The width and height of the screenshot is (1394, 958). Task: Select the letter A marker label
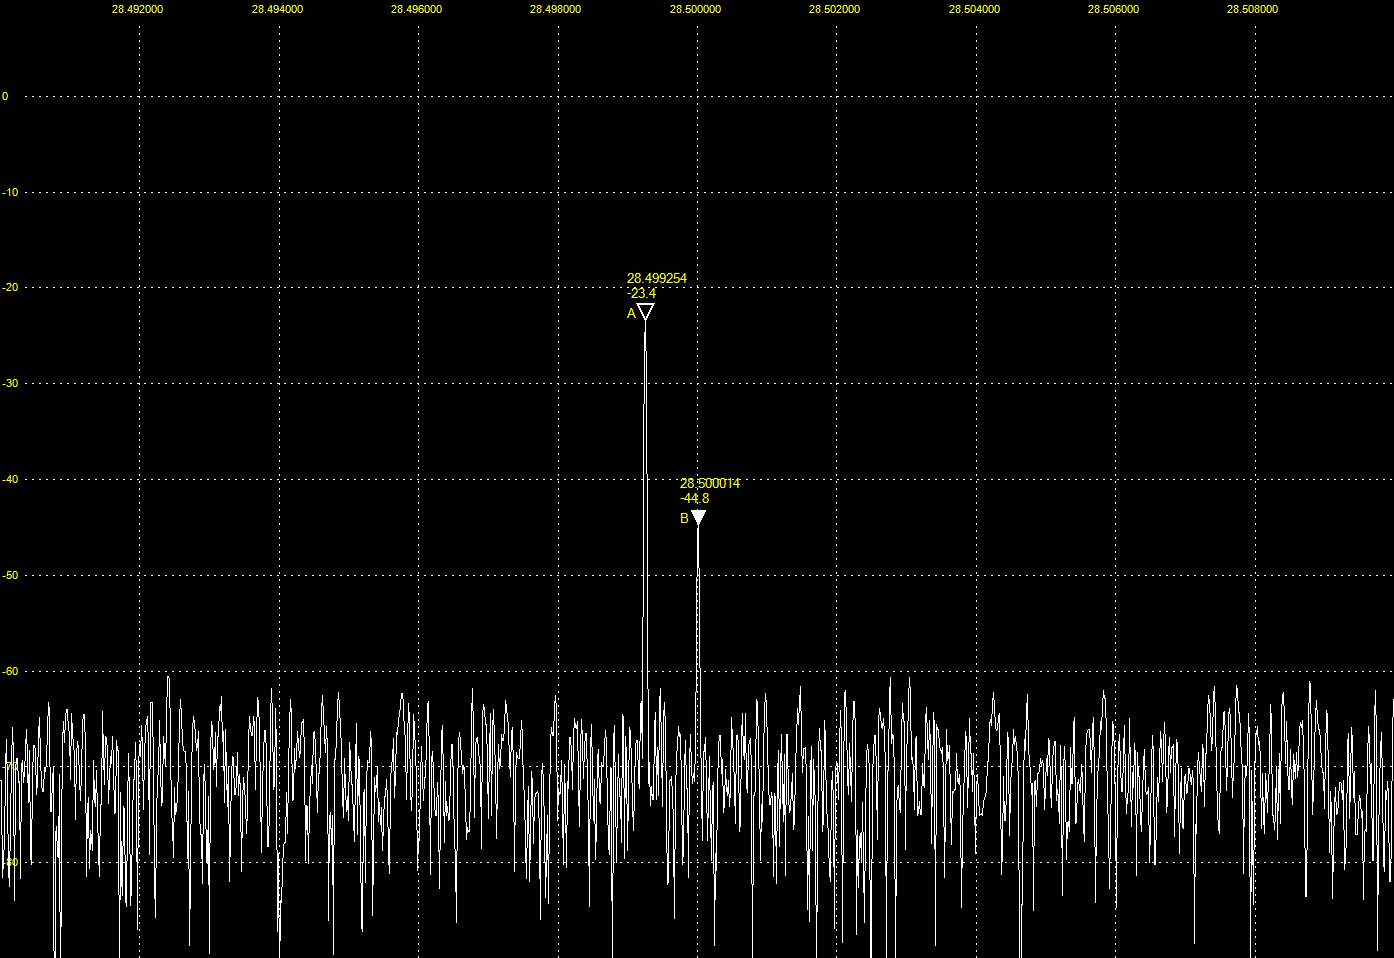[631, 314]
